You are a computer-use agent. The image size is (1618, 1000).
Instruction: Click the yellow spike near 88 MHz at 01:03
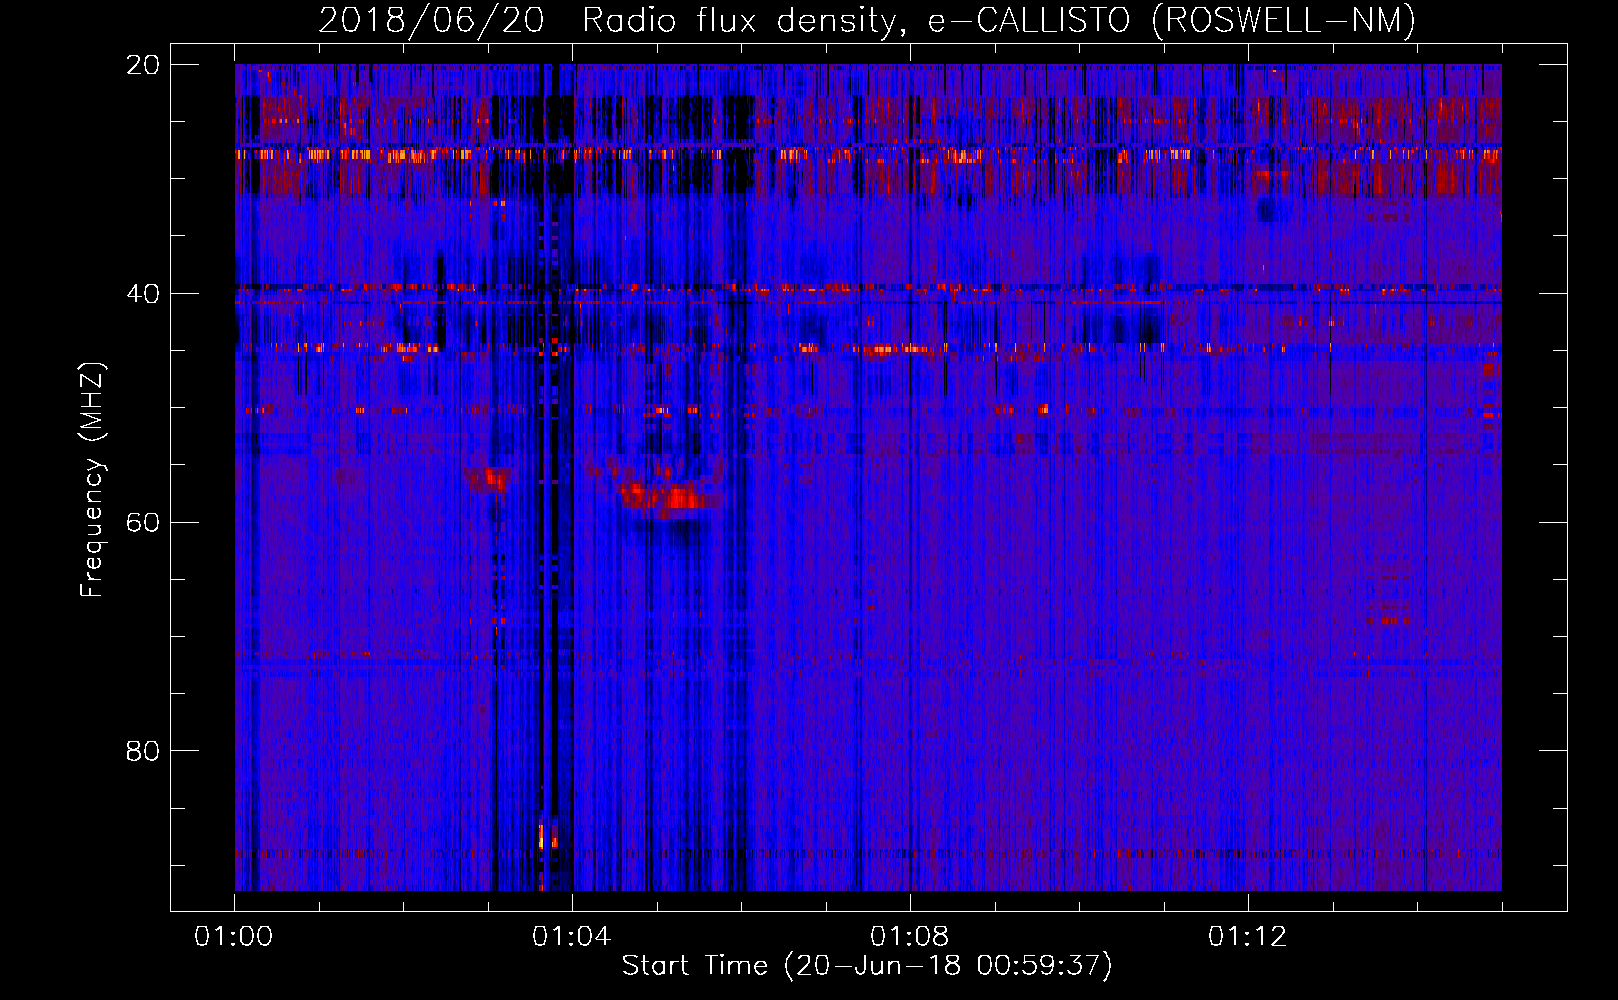(541, 836)
